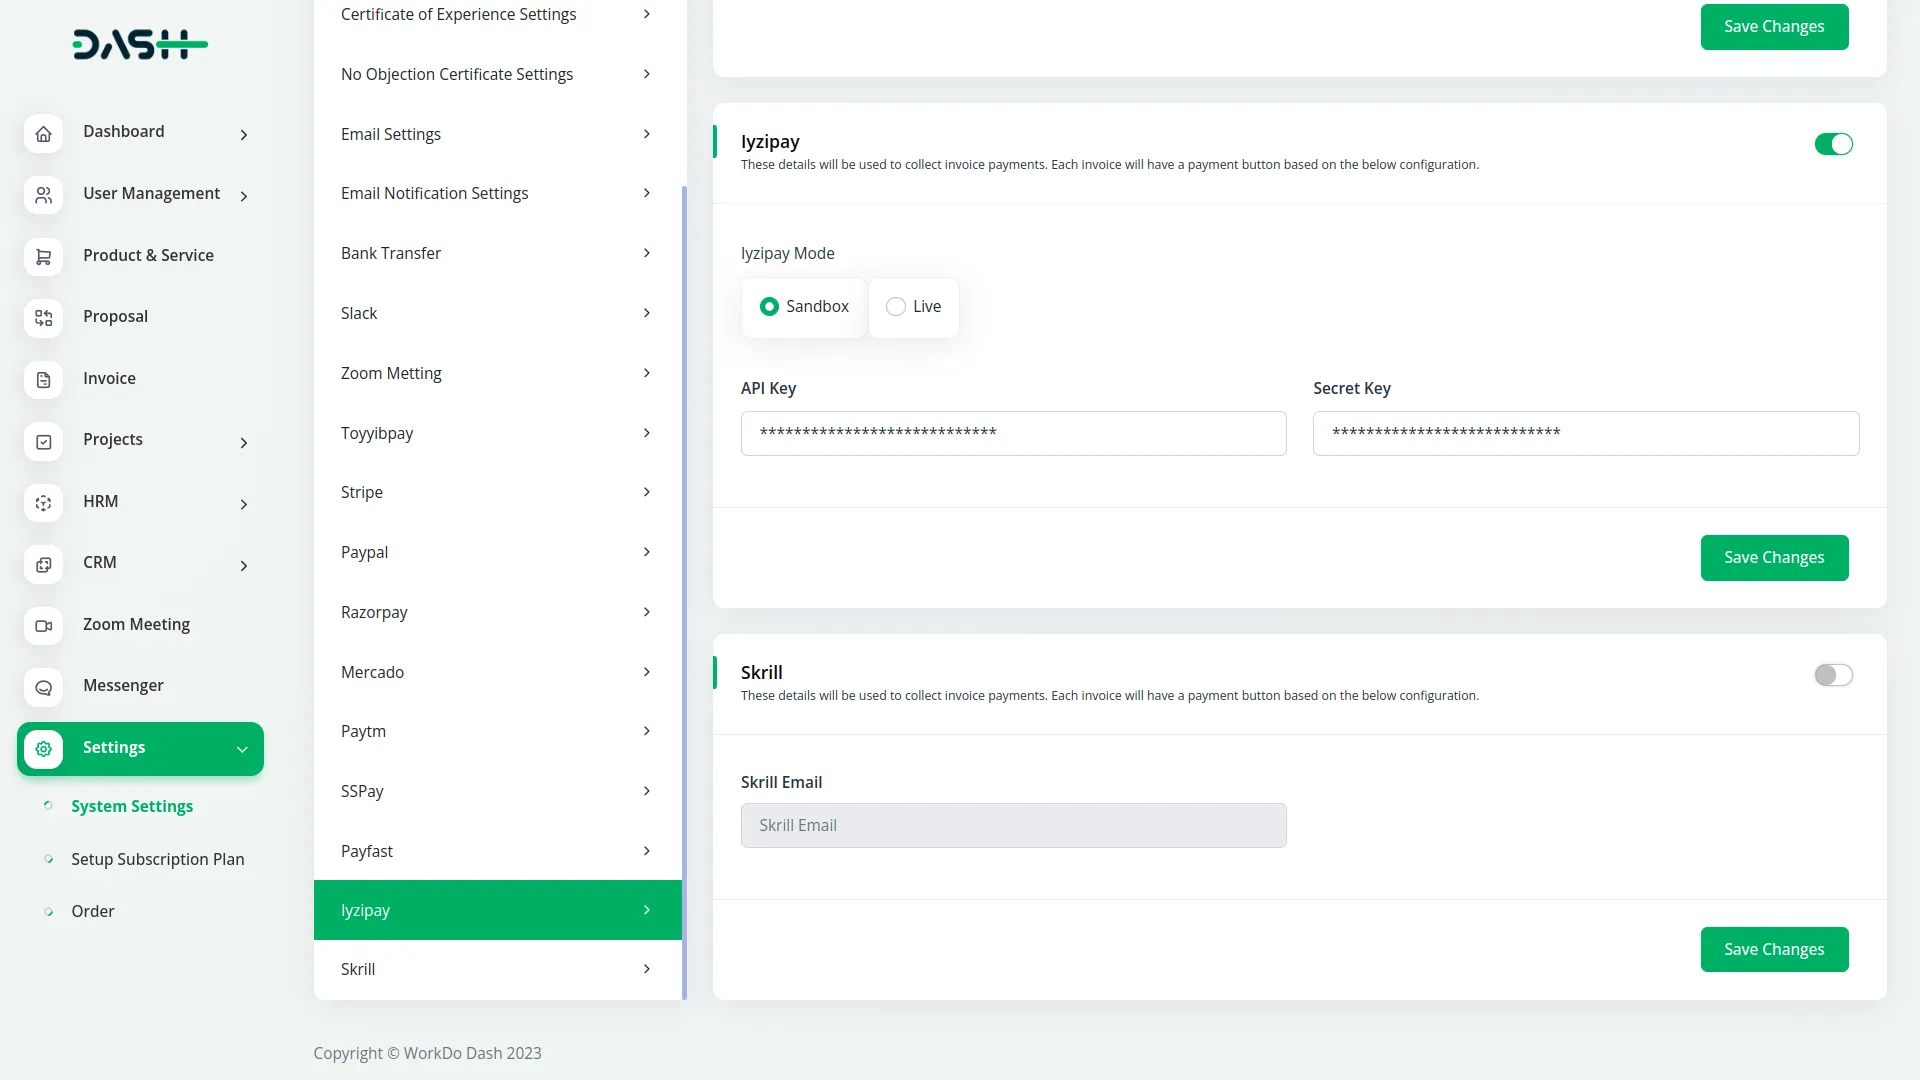The height and width of the screenshot is (1080, 1920).
Task: Click the Iyzipay API Key field
Action: point(1013,433)
